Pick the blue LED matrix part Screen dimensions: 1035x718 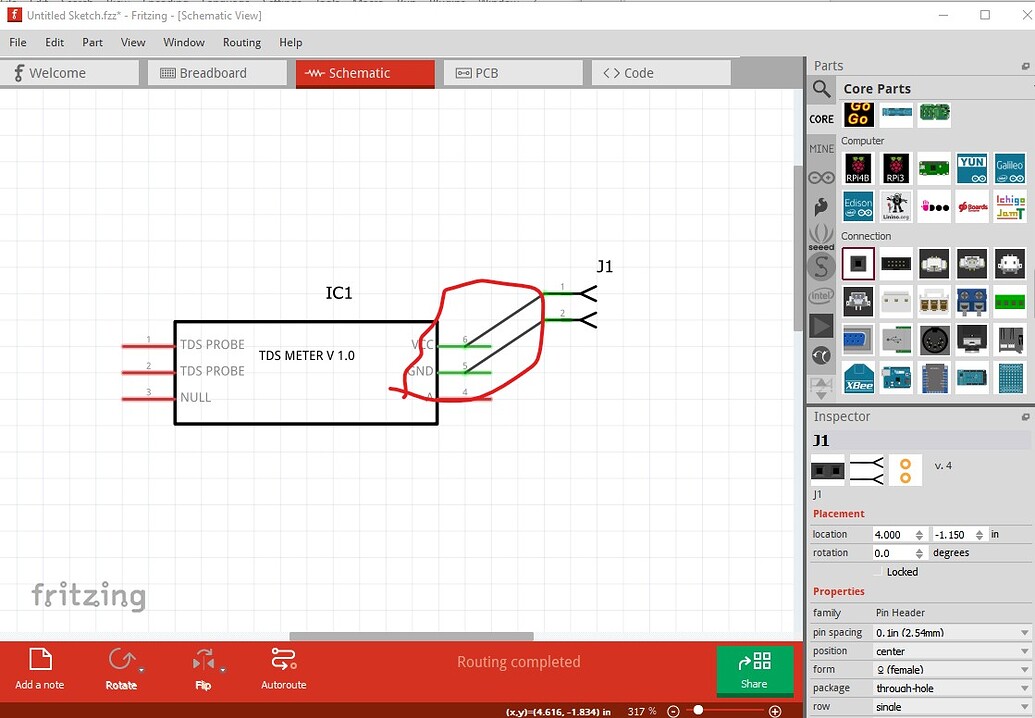point(1009,377)
